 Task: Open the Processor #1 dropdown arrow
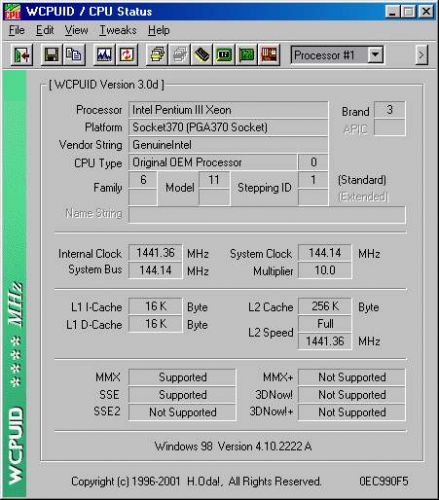tap(375, 55)
